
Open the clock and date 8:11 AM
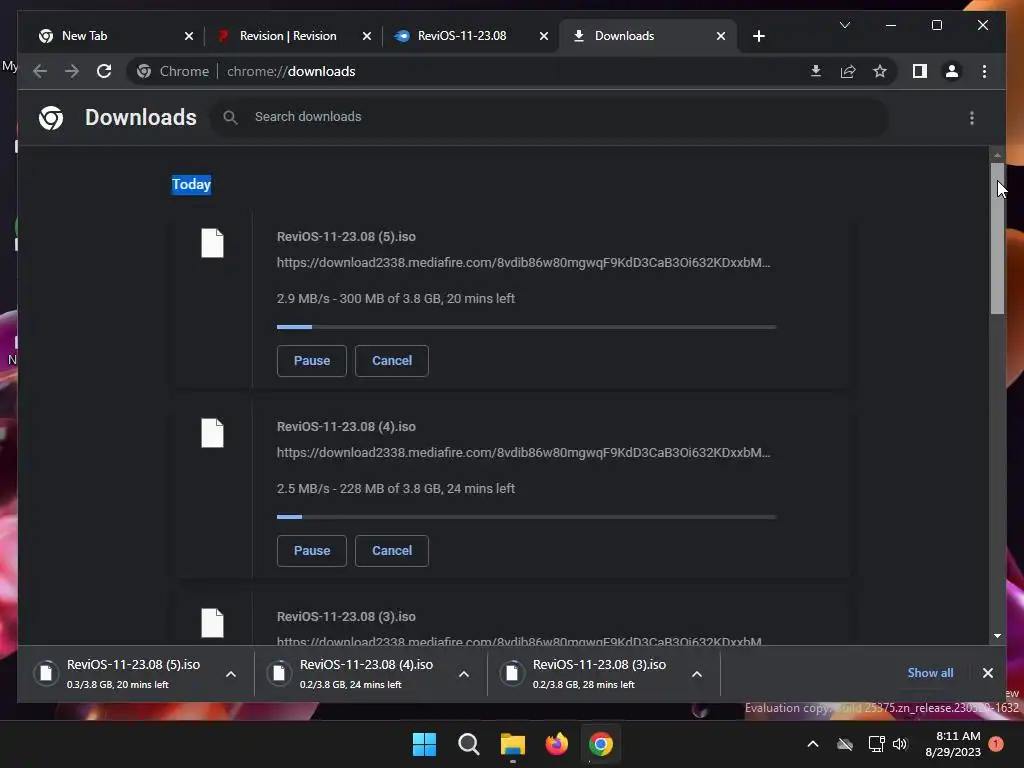953,744
